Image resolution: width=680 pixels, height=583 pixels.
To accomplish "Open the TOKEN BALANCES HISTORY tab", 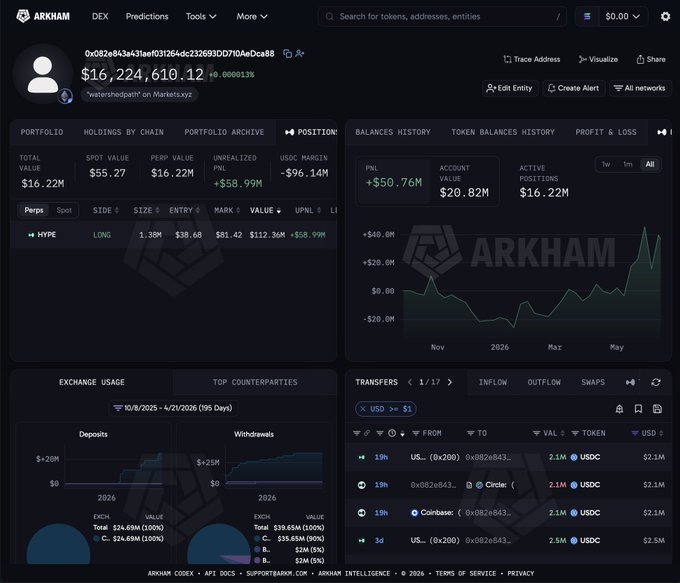I will coord(503,132).
